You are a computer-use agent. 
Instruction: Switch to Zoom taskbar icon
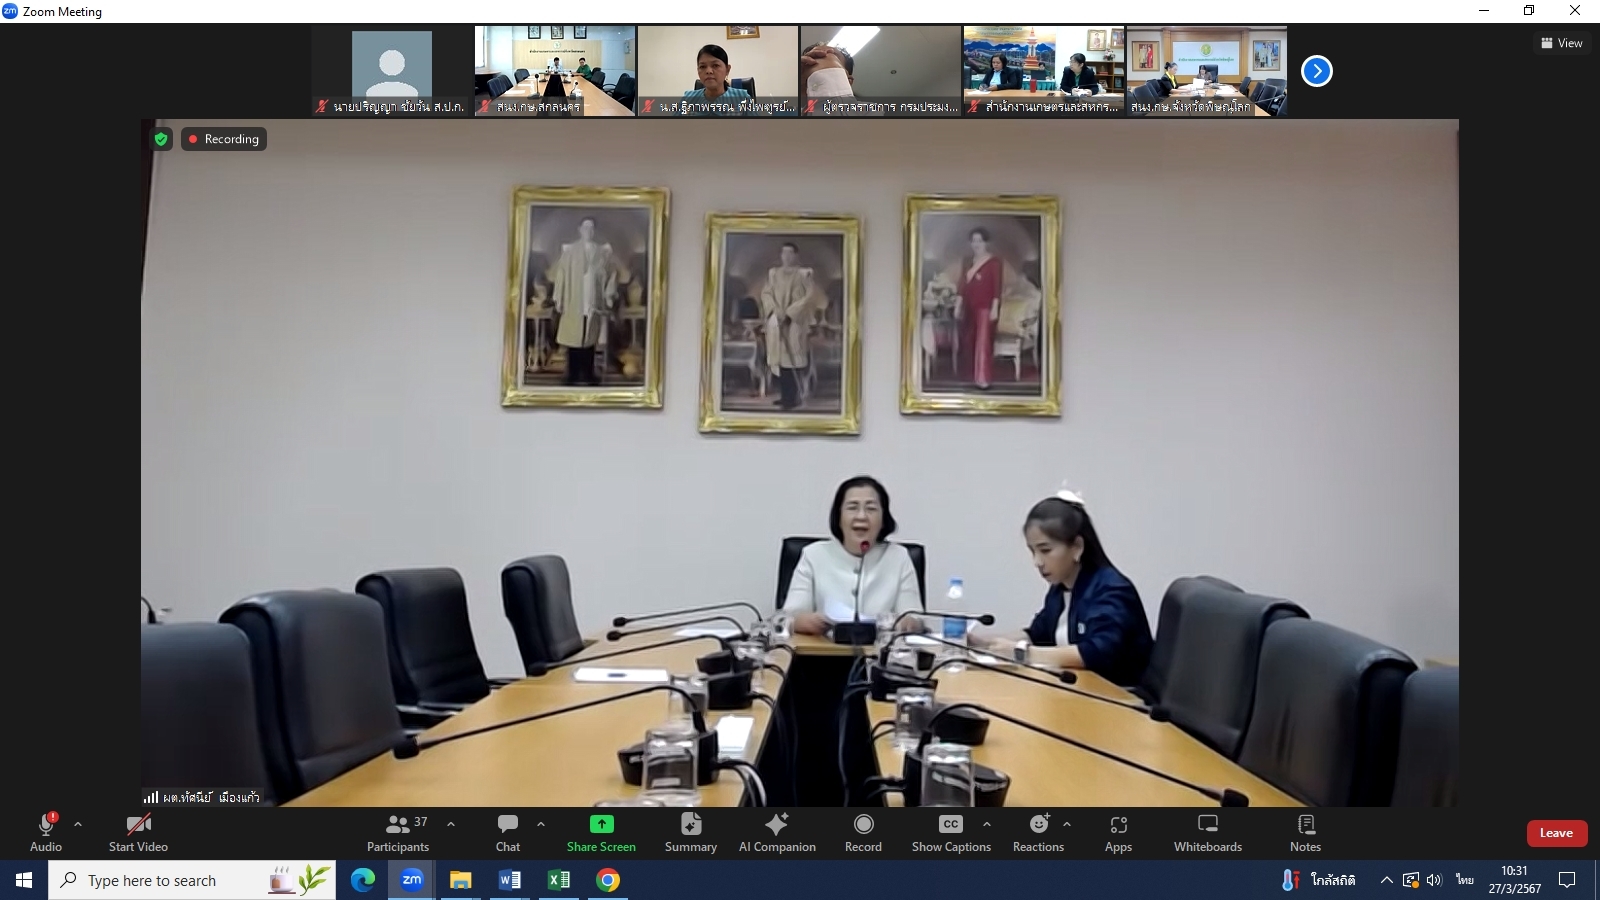pos(411,880)
